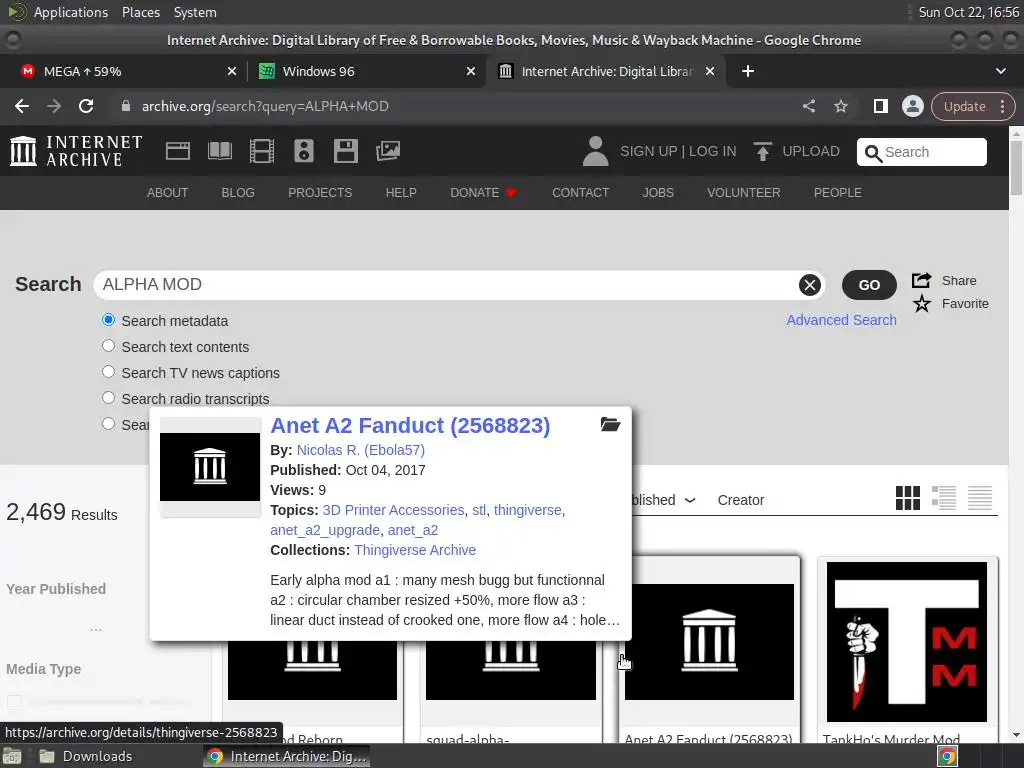Switch to compact list view
The width and height of the screenshot is (1024, 768).
point(980,498)
